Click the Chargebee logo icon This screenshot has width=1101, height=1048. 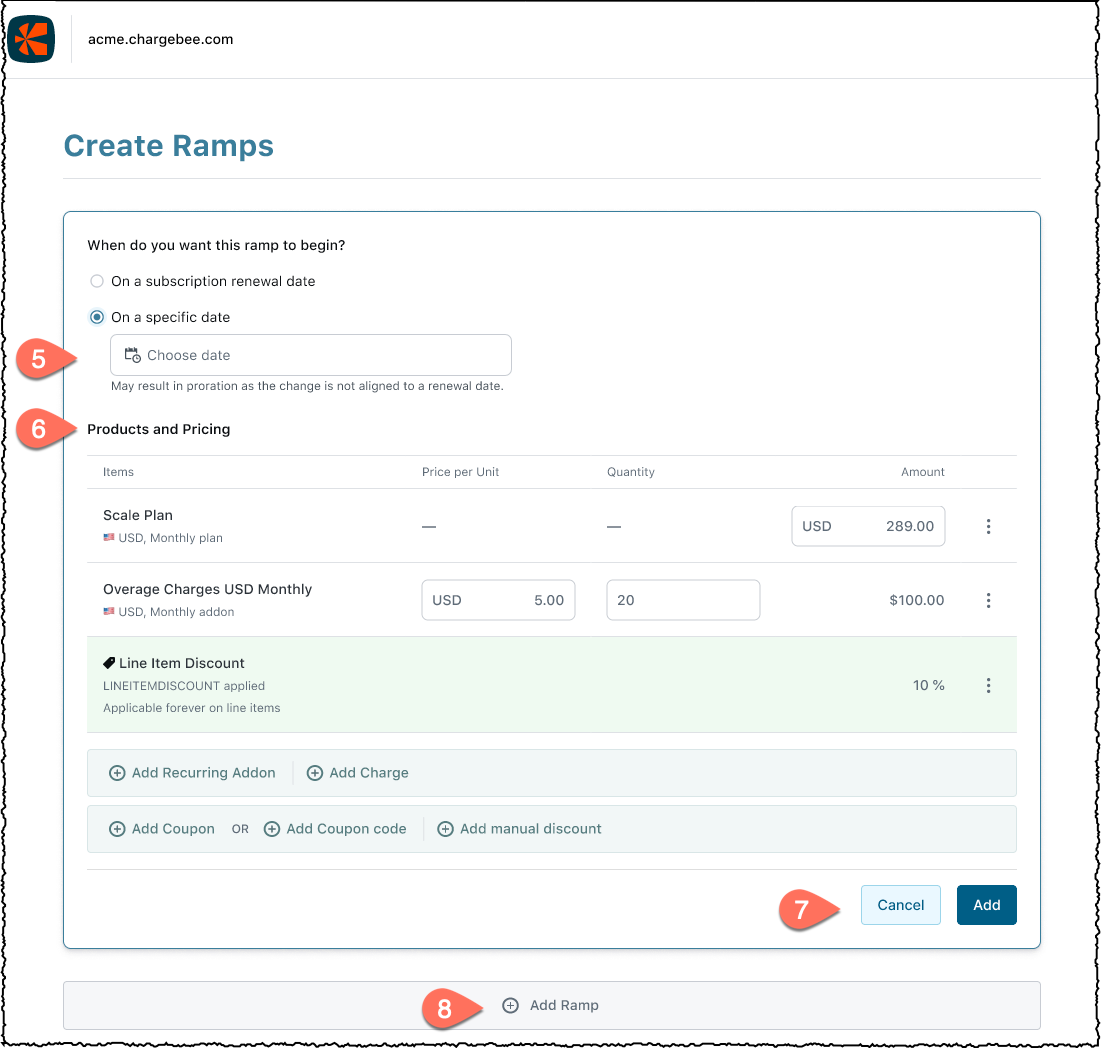[31, 40]
